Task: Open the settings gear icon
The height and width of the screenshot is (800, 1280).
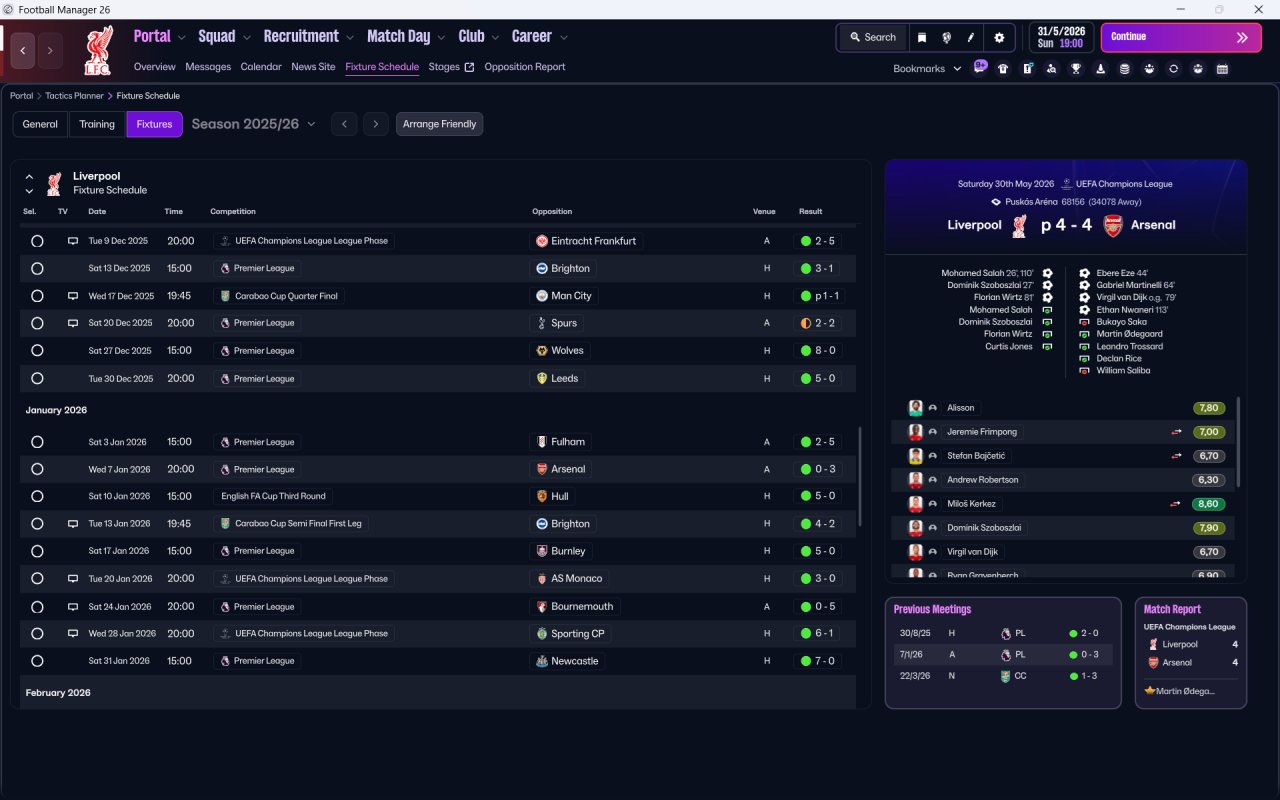Action: (999, 37)
